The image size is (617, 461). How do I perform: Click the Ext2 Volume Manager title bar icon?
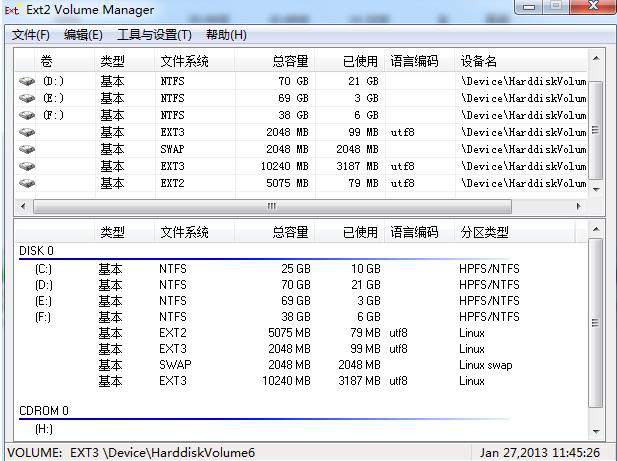click(12, 10)
